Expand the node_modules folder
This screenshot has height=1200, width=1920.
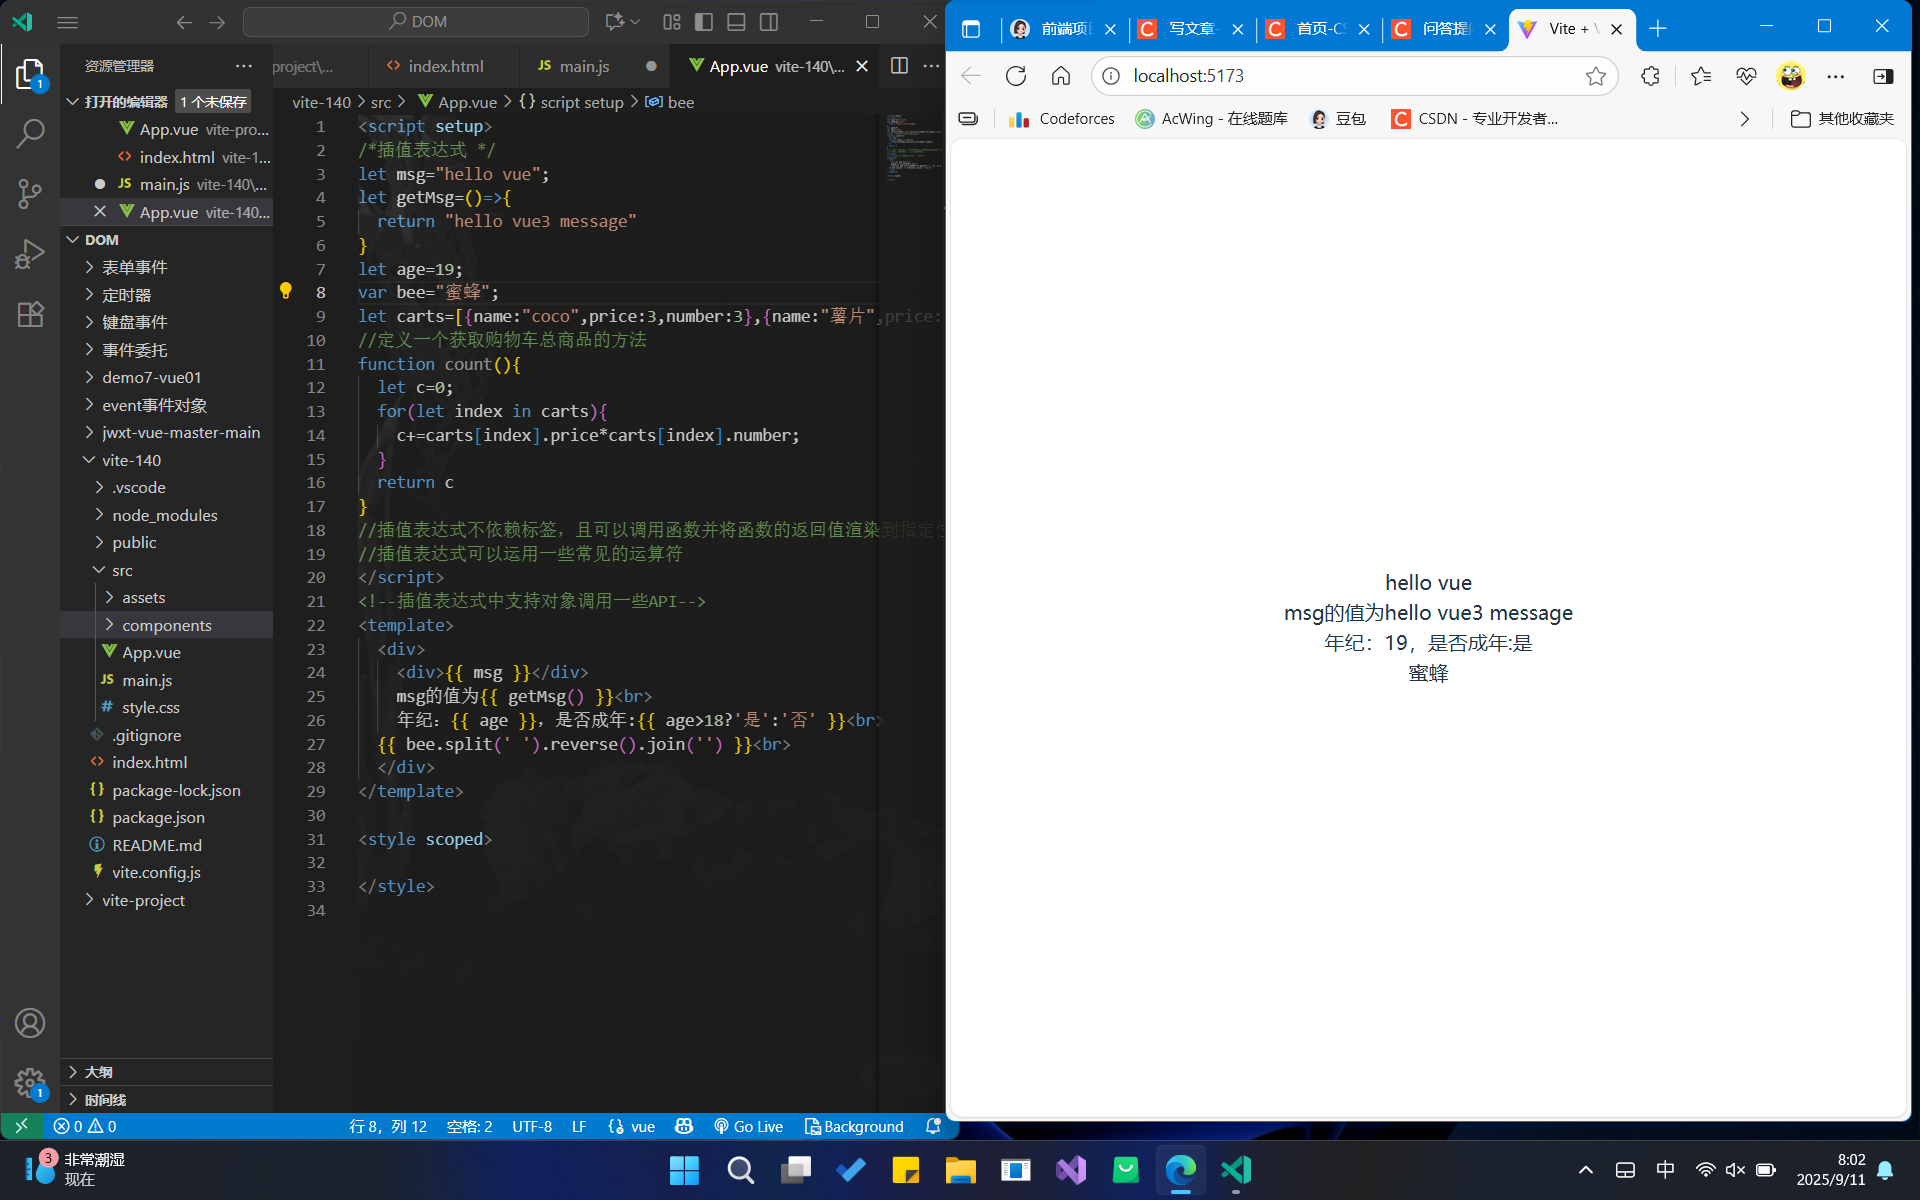click(x=166, y=515)
